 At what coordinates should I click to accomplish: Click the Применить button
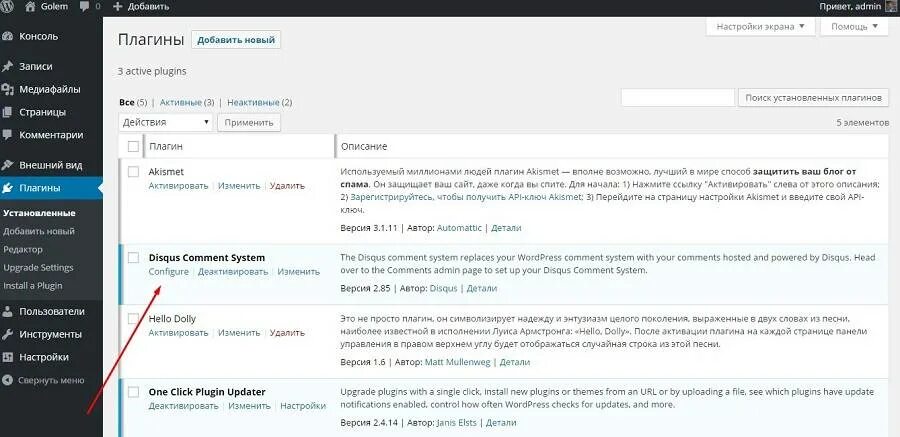[x=249, y=122]
